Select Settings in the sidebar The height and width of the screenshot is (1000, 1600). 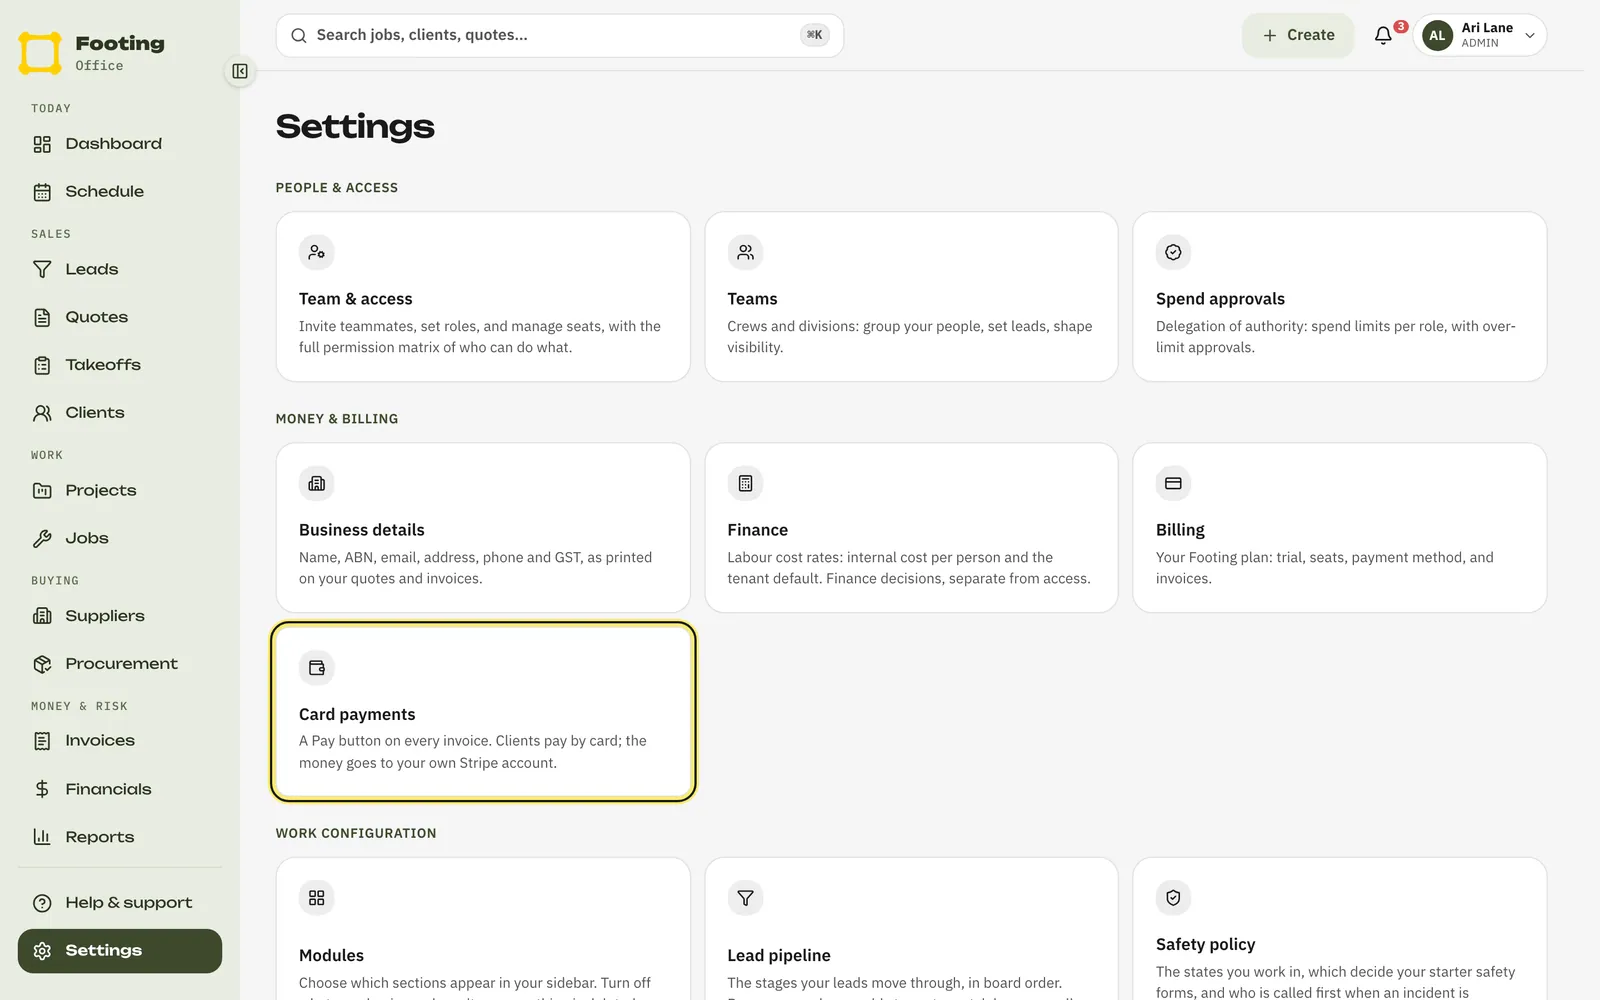[120, 951]
